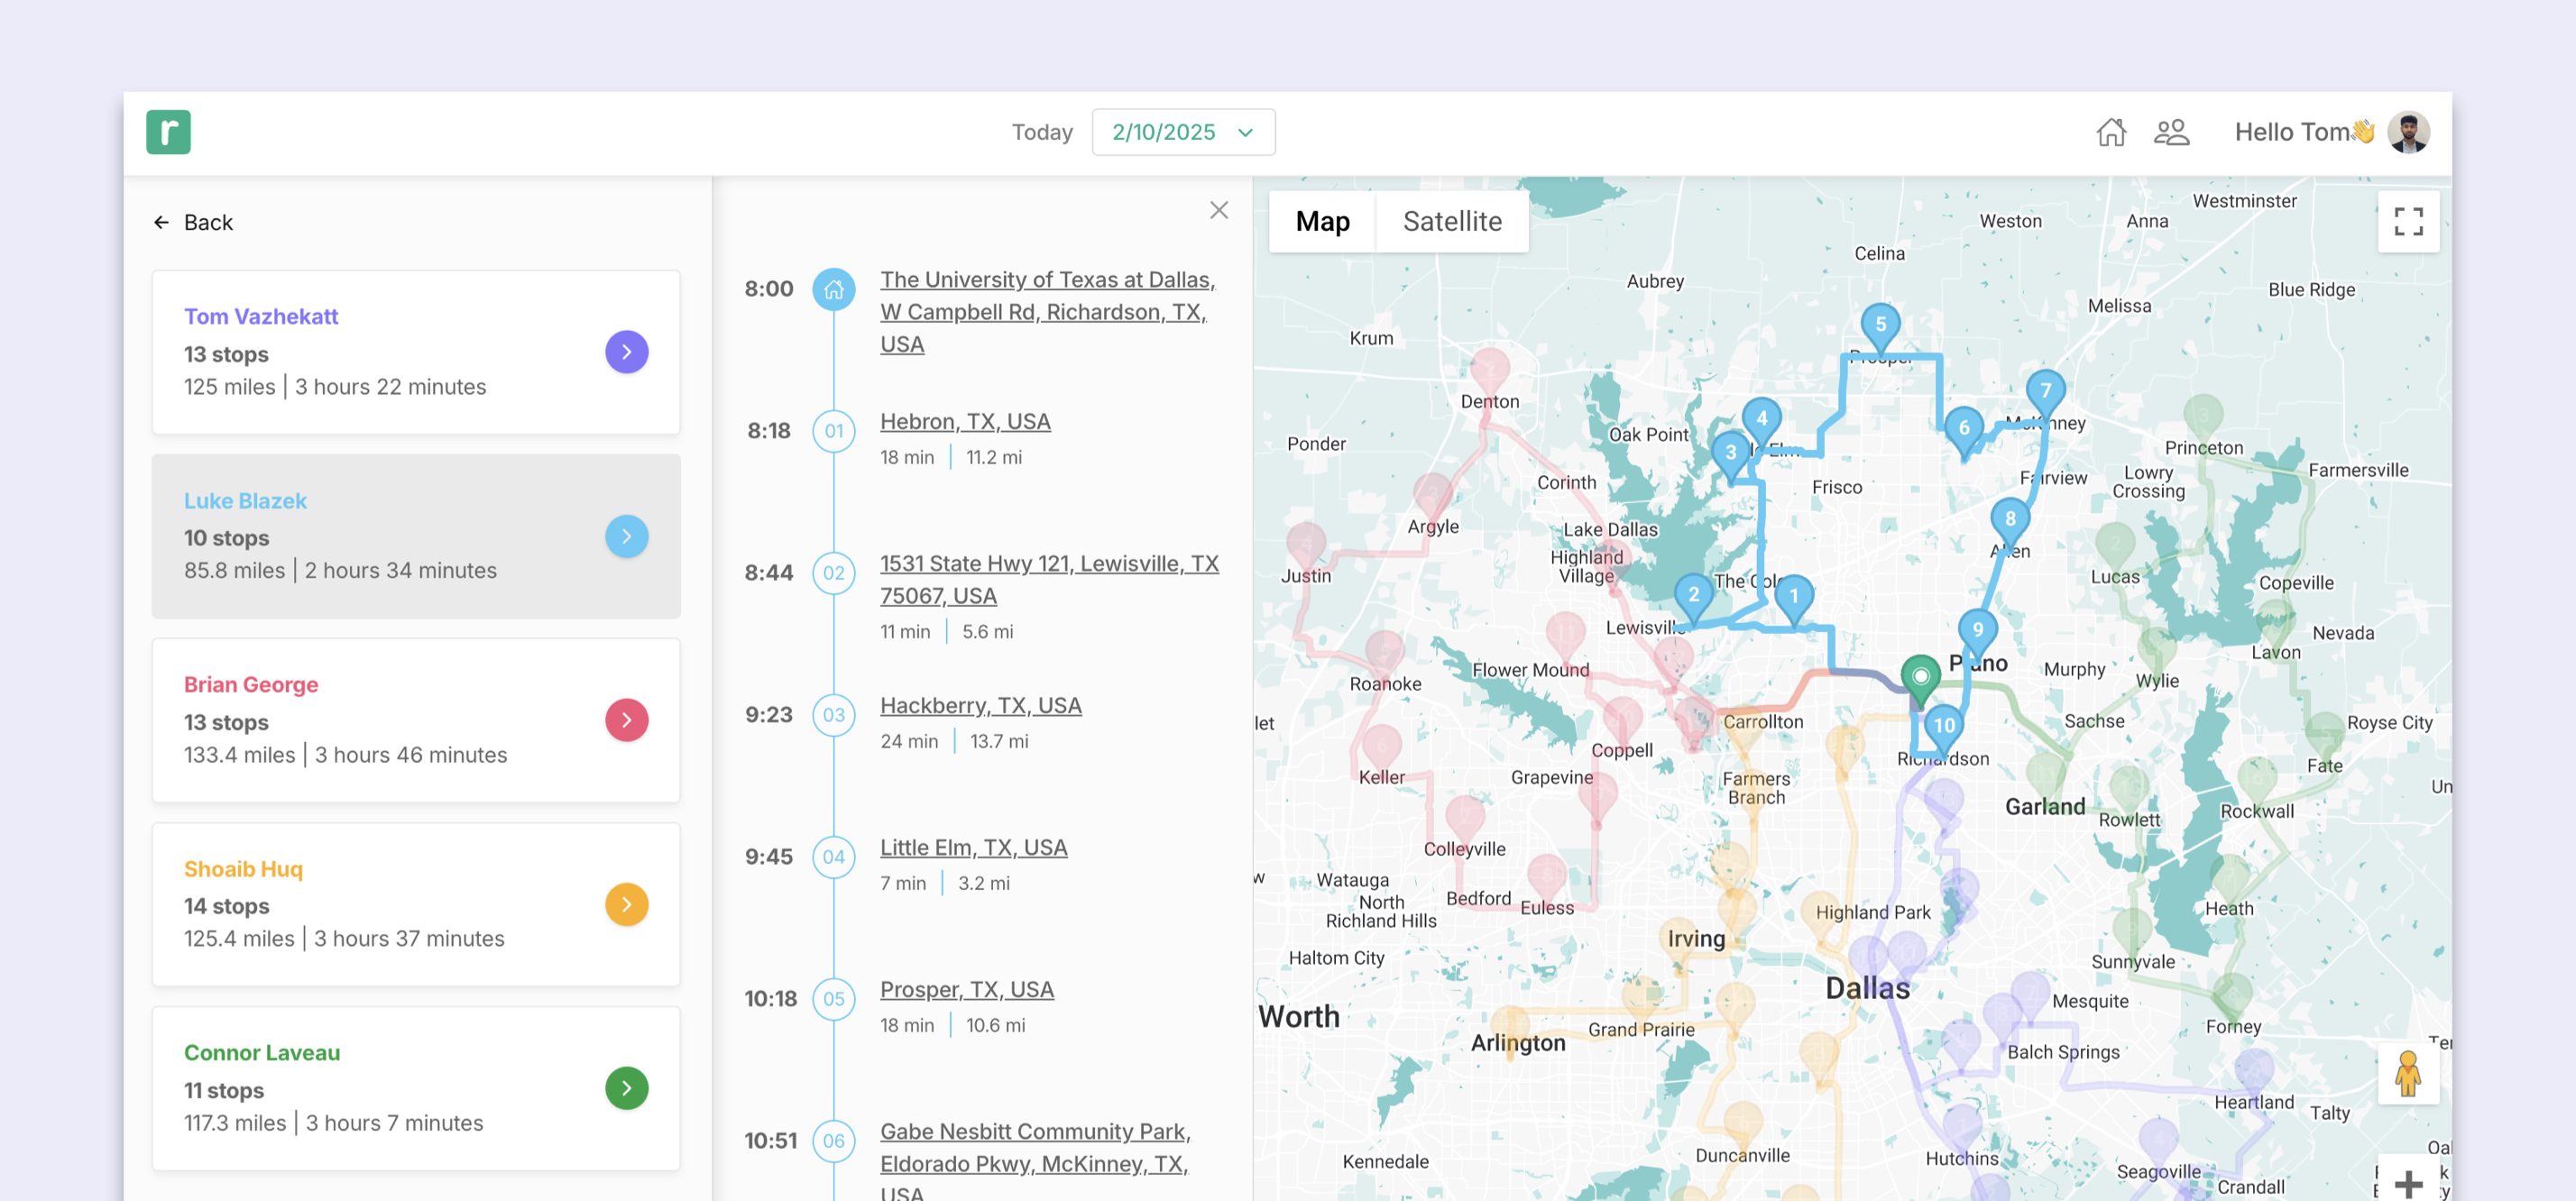Viewport: 2576px width, 1201px height.
Task: Open 1531 State Hwy 121 Lewisville link
Action: (1049, 580)
